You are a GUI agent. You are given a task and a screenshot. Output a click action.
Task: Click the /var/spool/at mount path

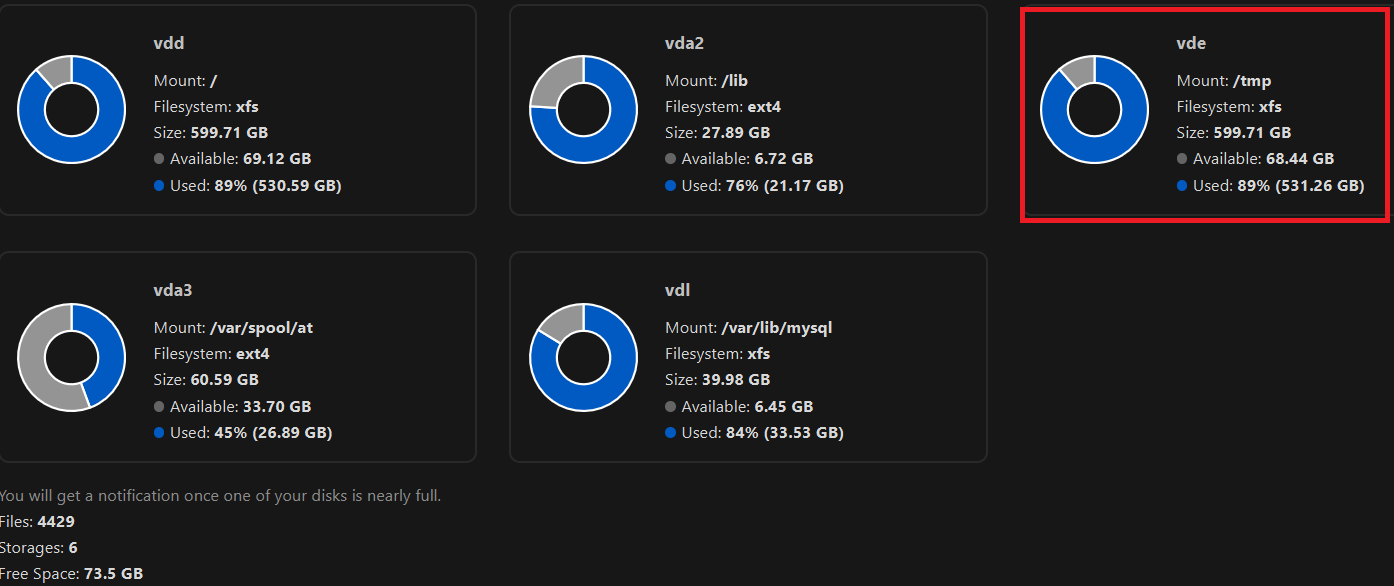click(261, 327)
